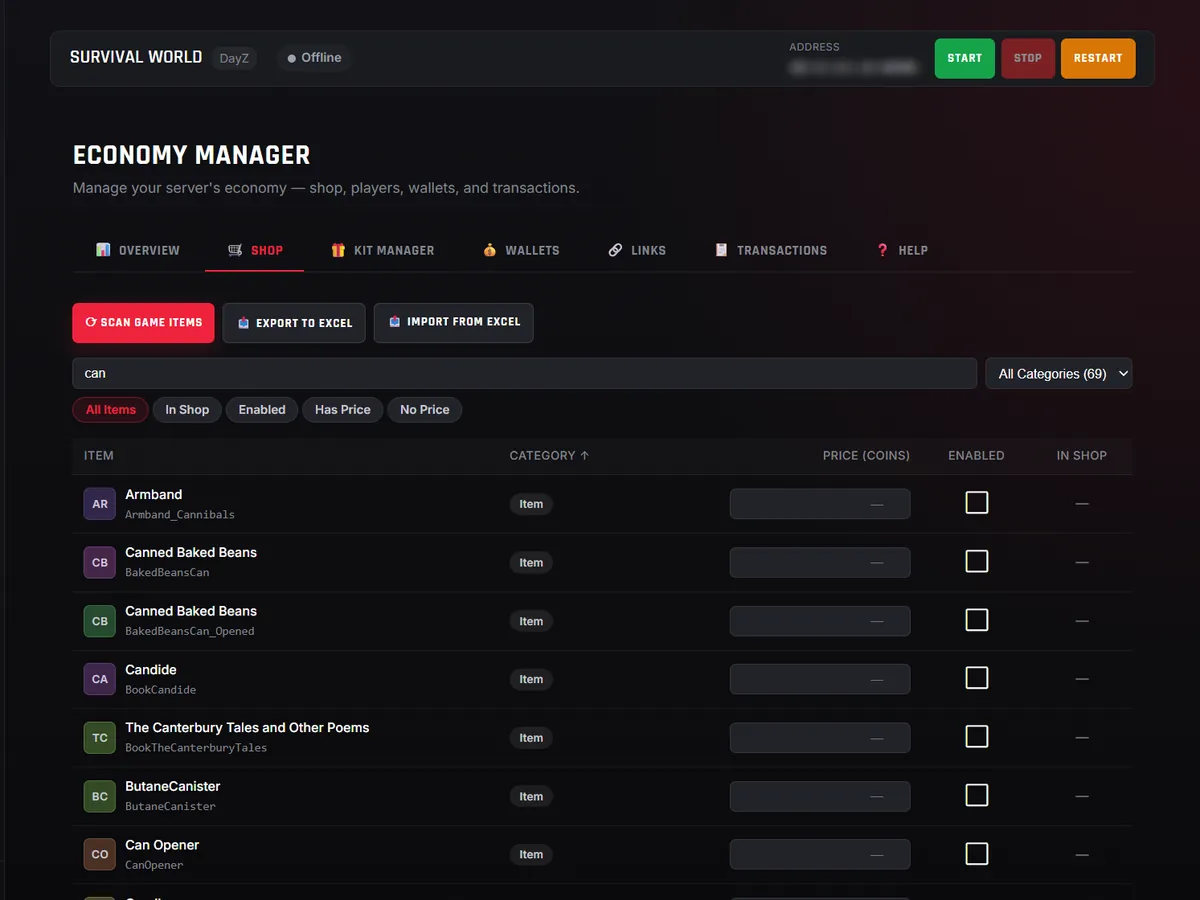Select the Enabled filter chip
Screen dimensions: 1200x900
[262, 410]
